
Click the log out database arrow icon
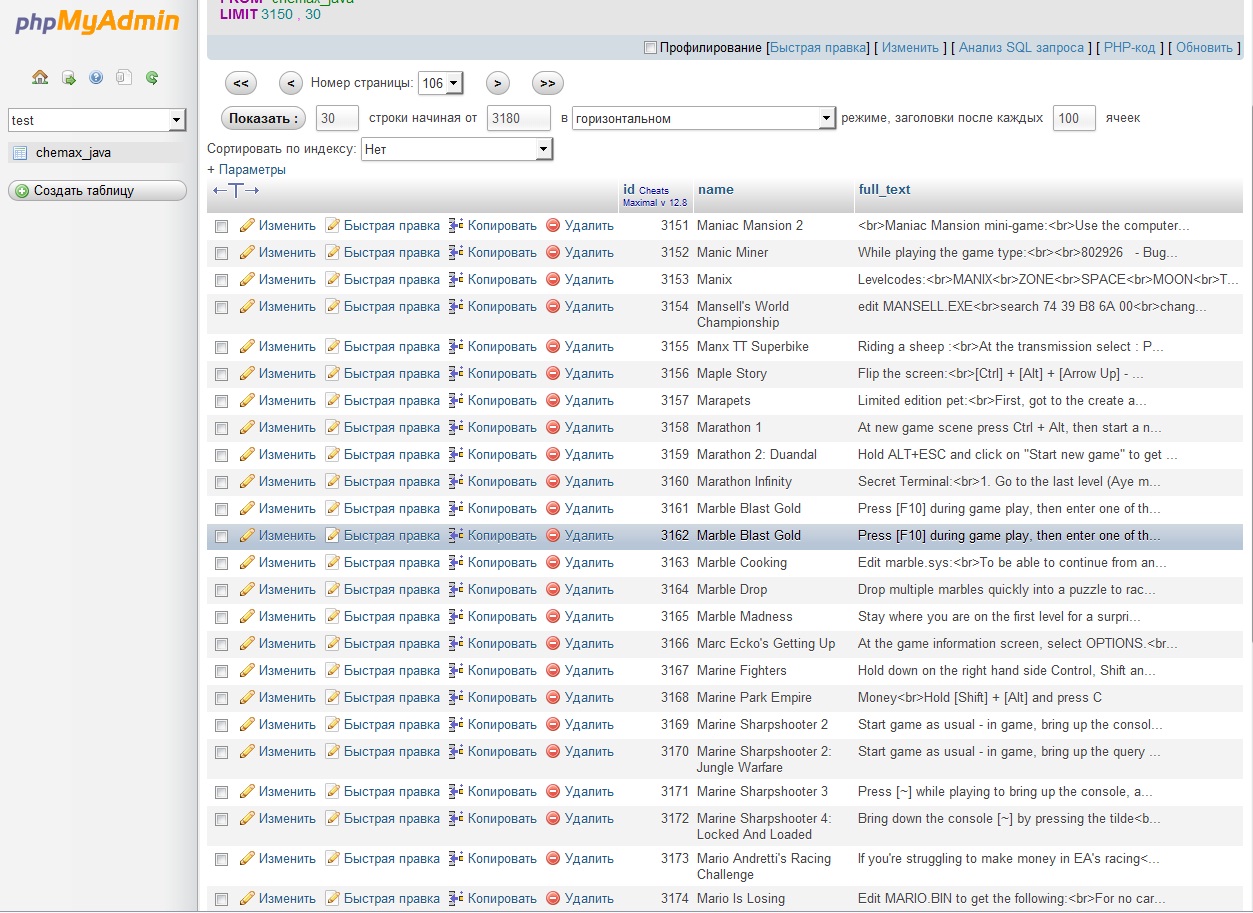point(68,77)
